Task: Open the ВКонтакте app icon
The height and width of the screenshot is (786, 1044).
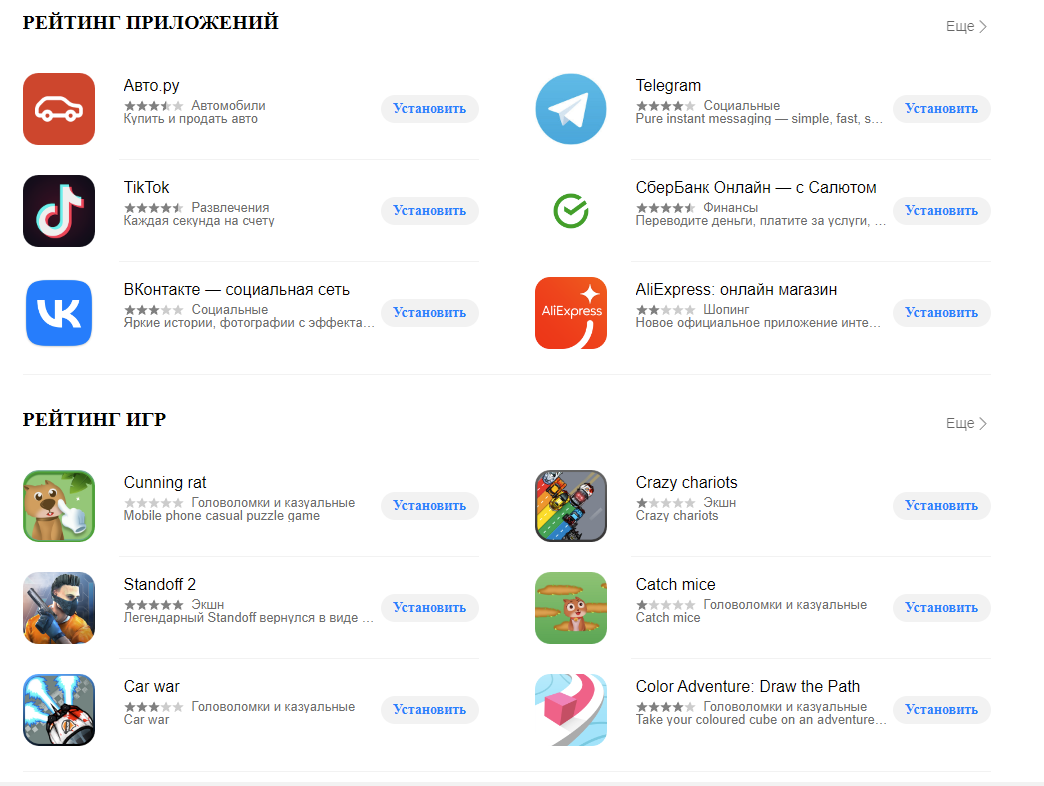Action: click(x=59, y=313)
